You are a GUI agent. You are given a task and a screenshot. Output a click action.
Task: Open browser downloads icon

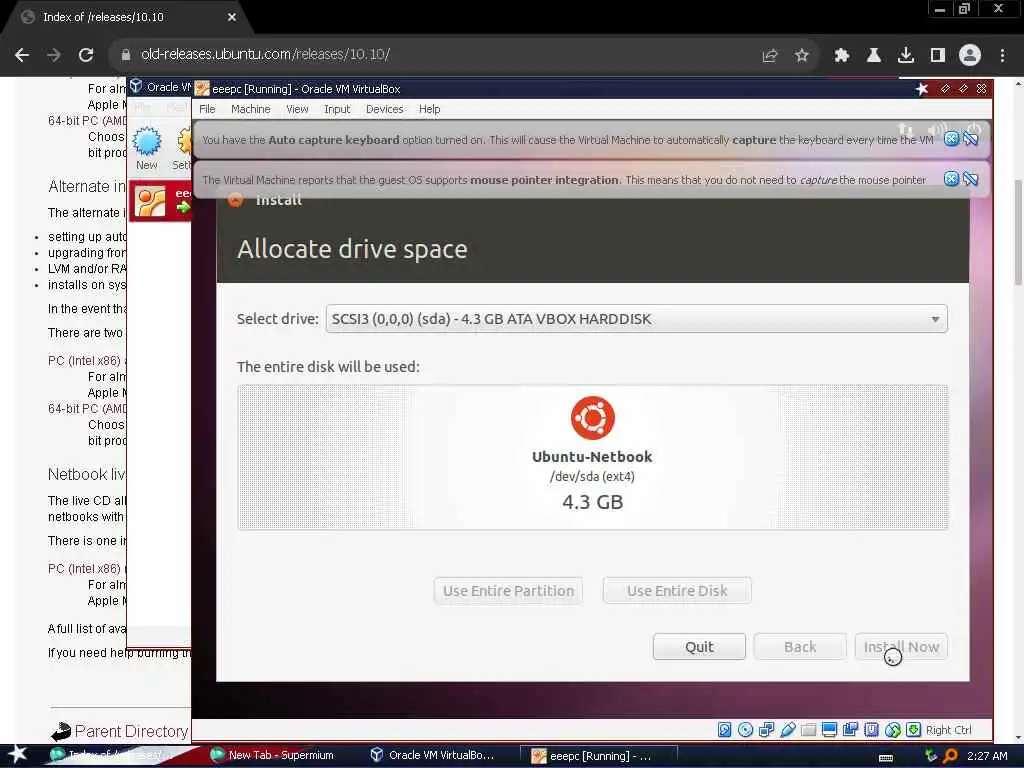[906, 56]
